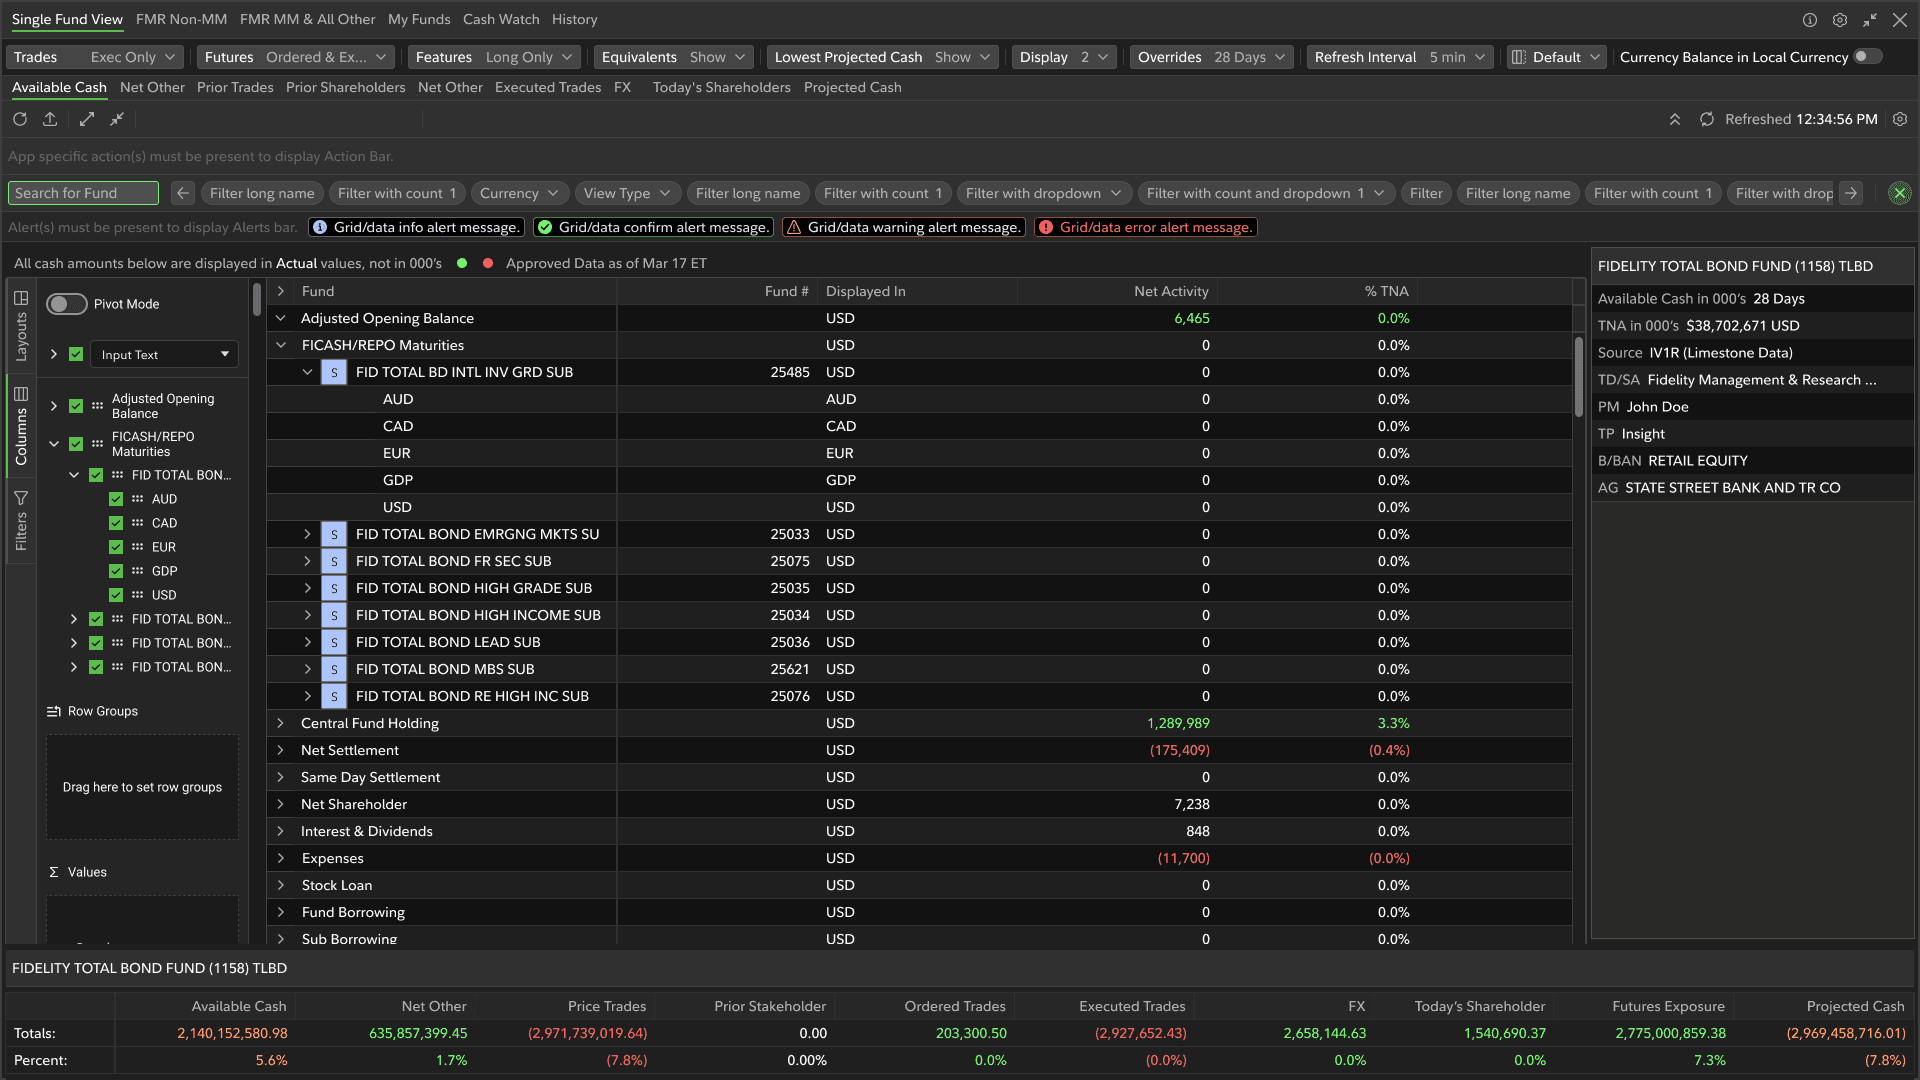Switch to the Cash Watch tab
The image size is (1920, 1080).
(x=500, y=19)
